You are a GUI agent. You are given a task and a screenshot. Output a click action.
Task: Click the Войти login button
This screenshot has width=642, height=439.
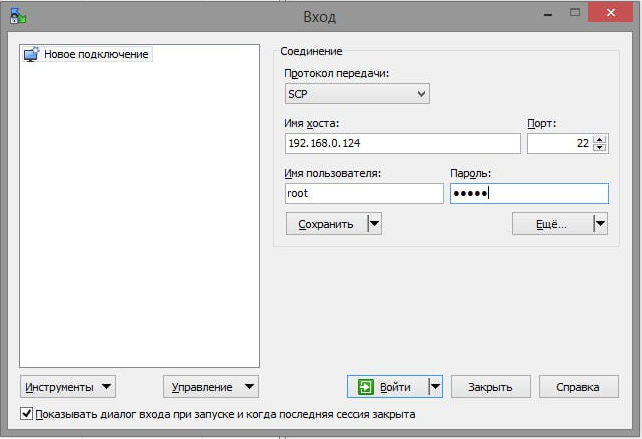pyautogui.click(x=386, y=387)
